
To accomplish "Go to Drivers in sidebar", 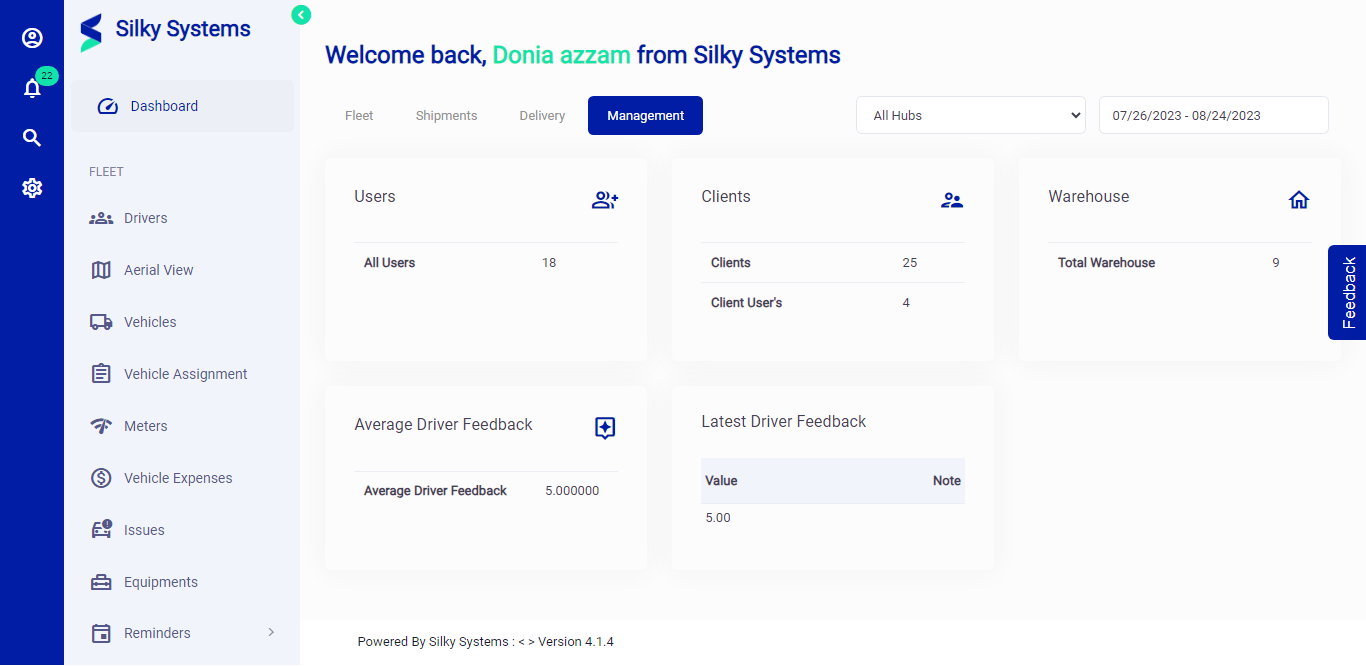I will pos(145,218).
